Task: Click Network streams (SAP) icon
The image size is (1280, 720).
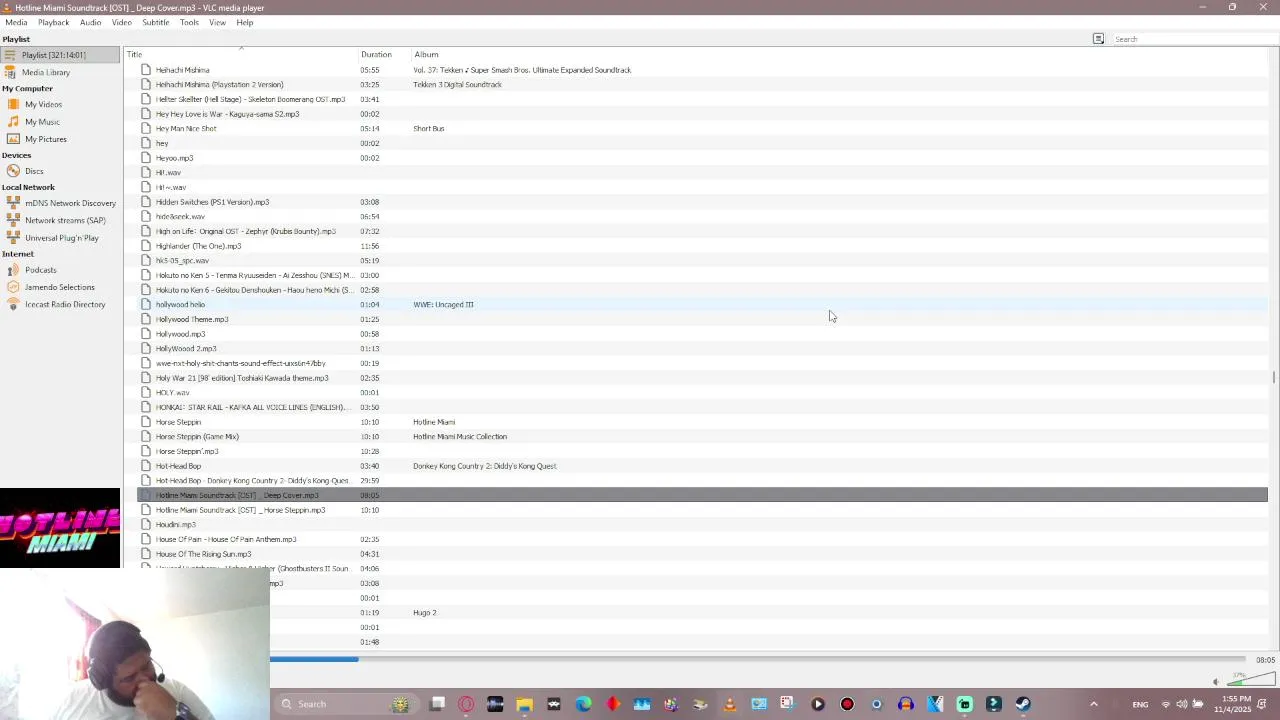Action: tap(13, 220)
